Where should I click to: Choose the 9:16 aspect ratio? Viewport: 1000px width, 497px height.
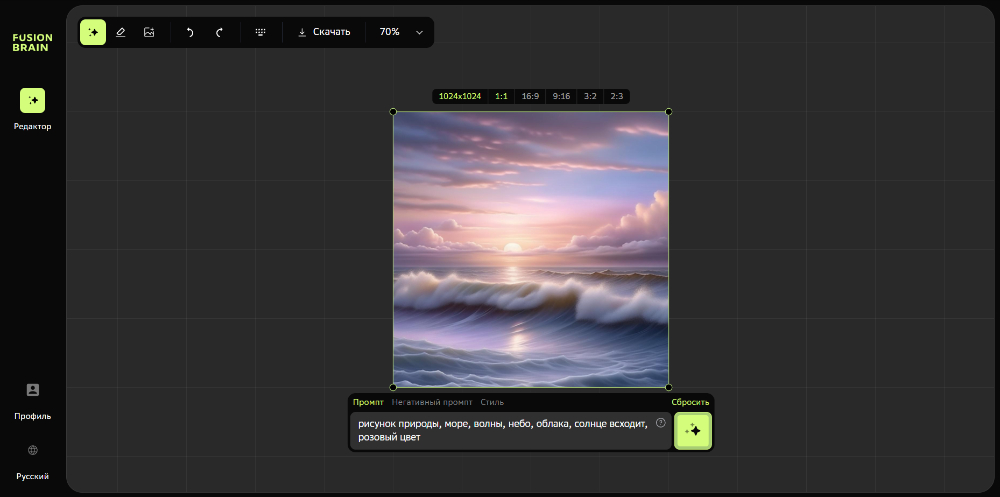(x=561, y=97)
